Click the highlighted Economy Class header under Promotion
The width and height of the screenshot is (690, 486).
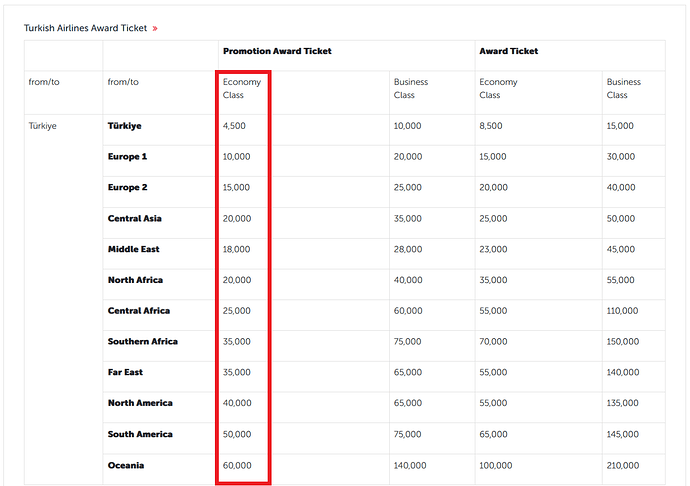(241, 88)
